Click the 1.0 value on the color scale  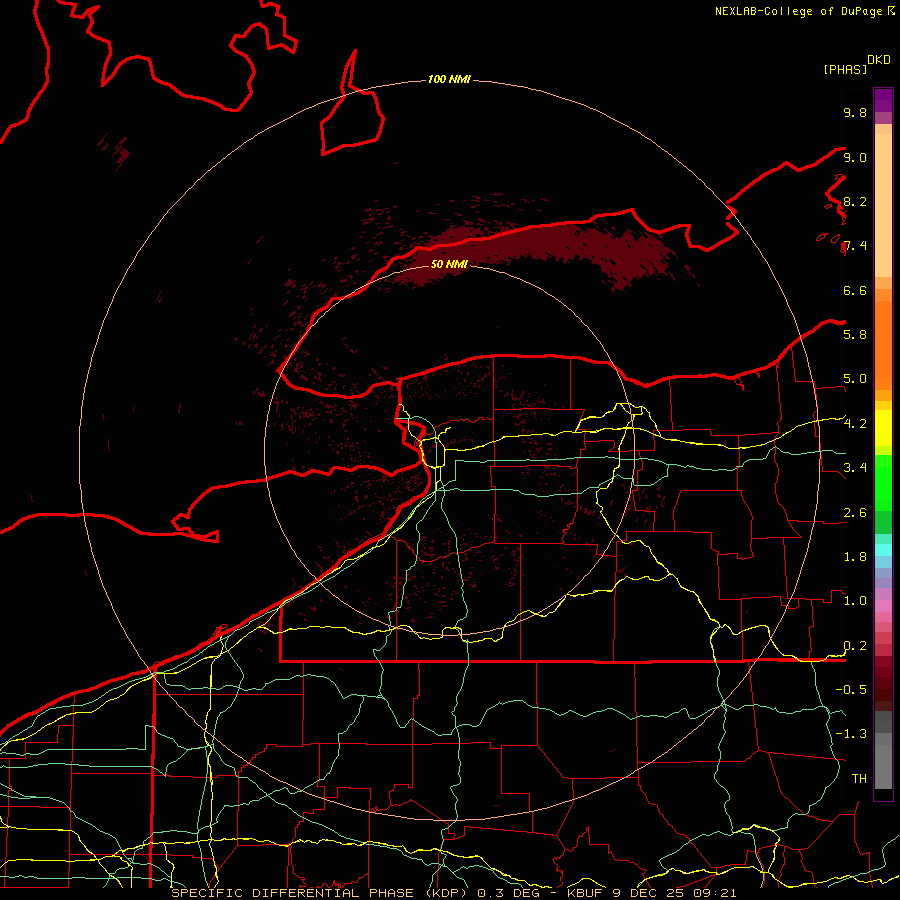855,601
